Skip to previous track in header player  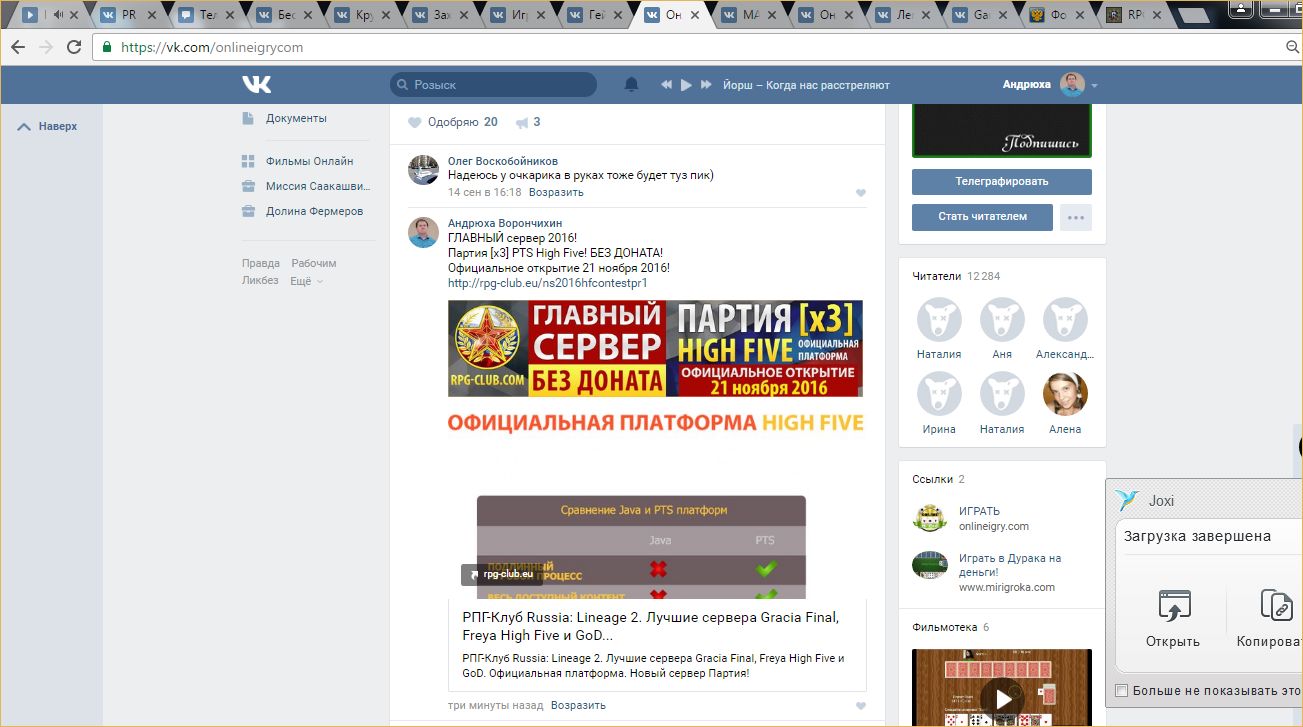click(666, 85)
